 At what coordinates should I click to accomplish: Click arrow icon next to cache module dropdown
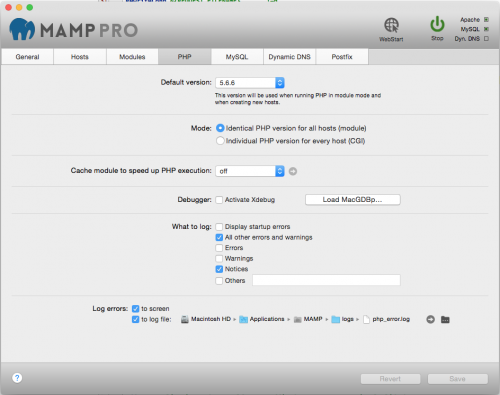[x=293, y=171]
